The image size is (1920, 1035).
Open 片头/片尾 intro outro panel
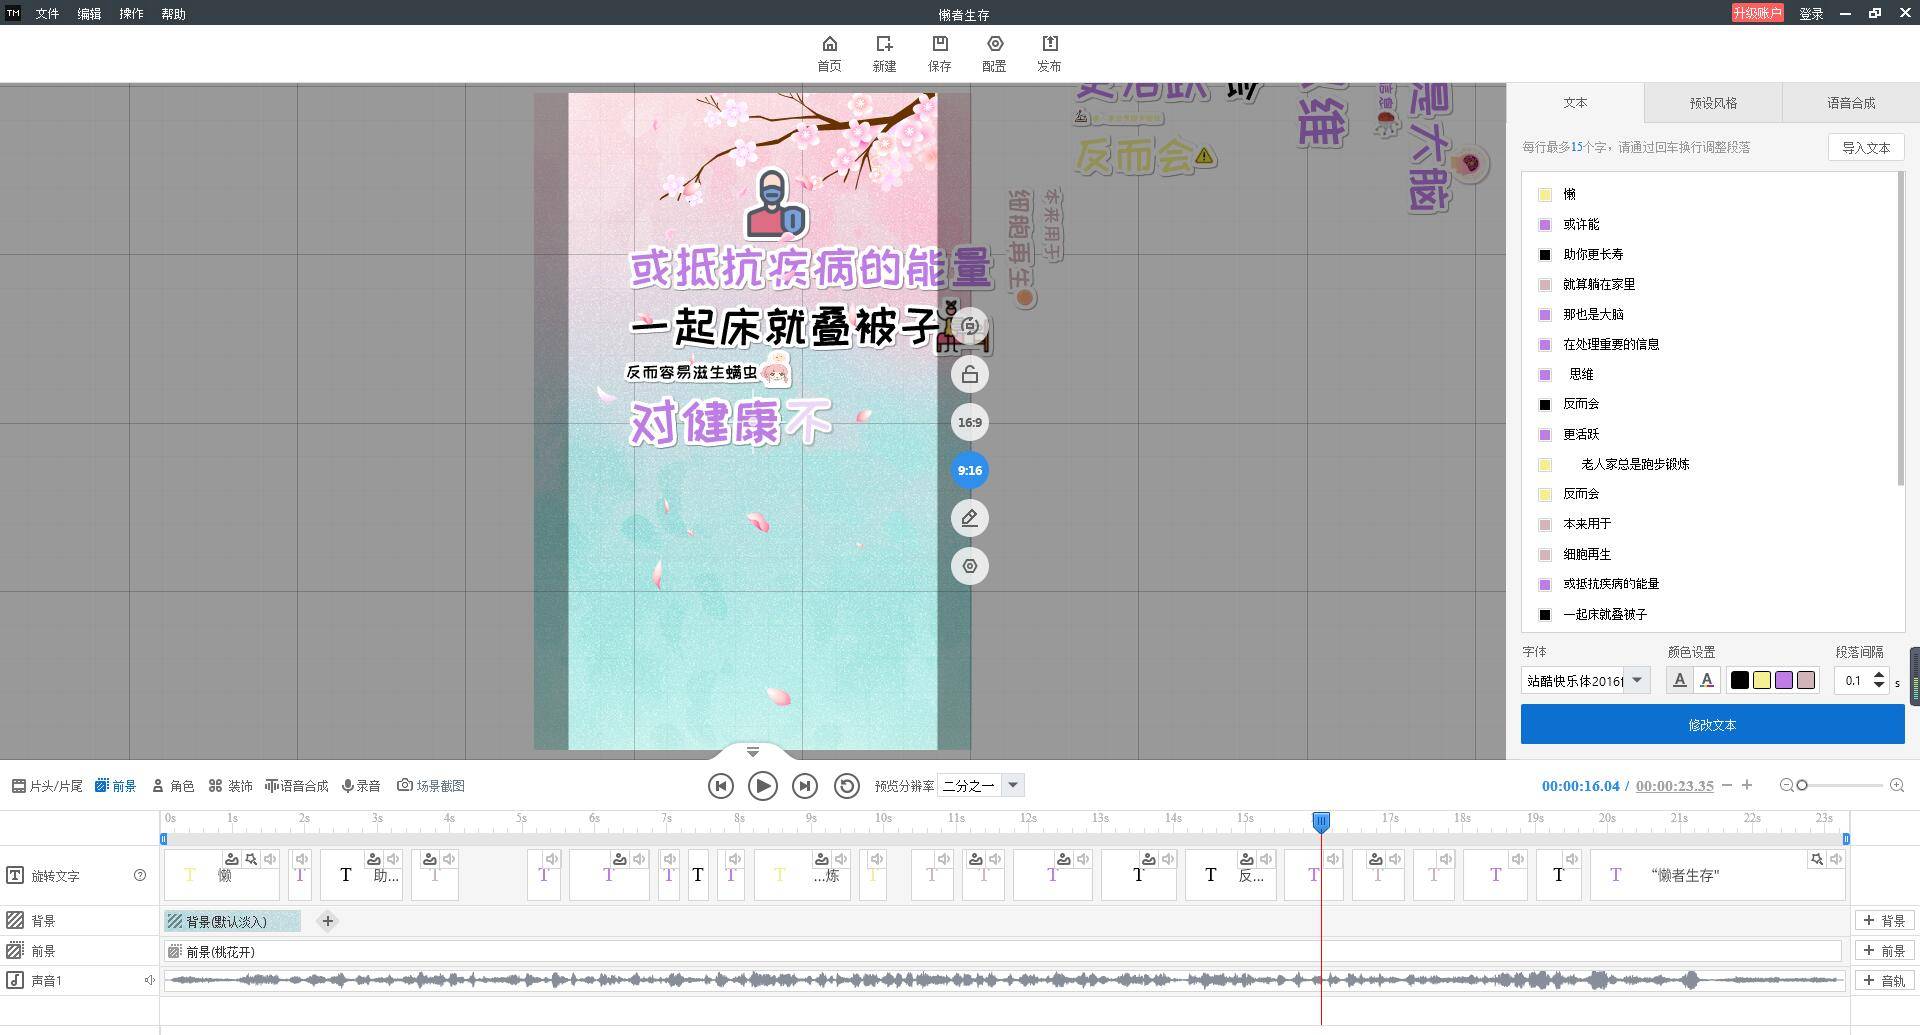(47, 786)
